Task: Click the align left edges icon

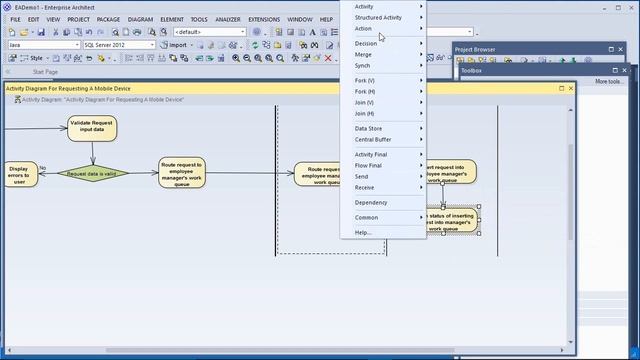Action: click(x=129, y=58)
